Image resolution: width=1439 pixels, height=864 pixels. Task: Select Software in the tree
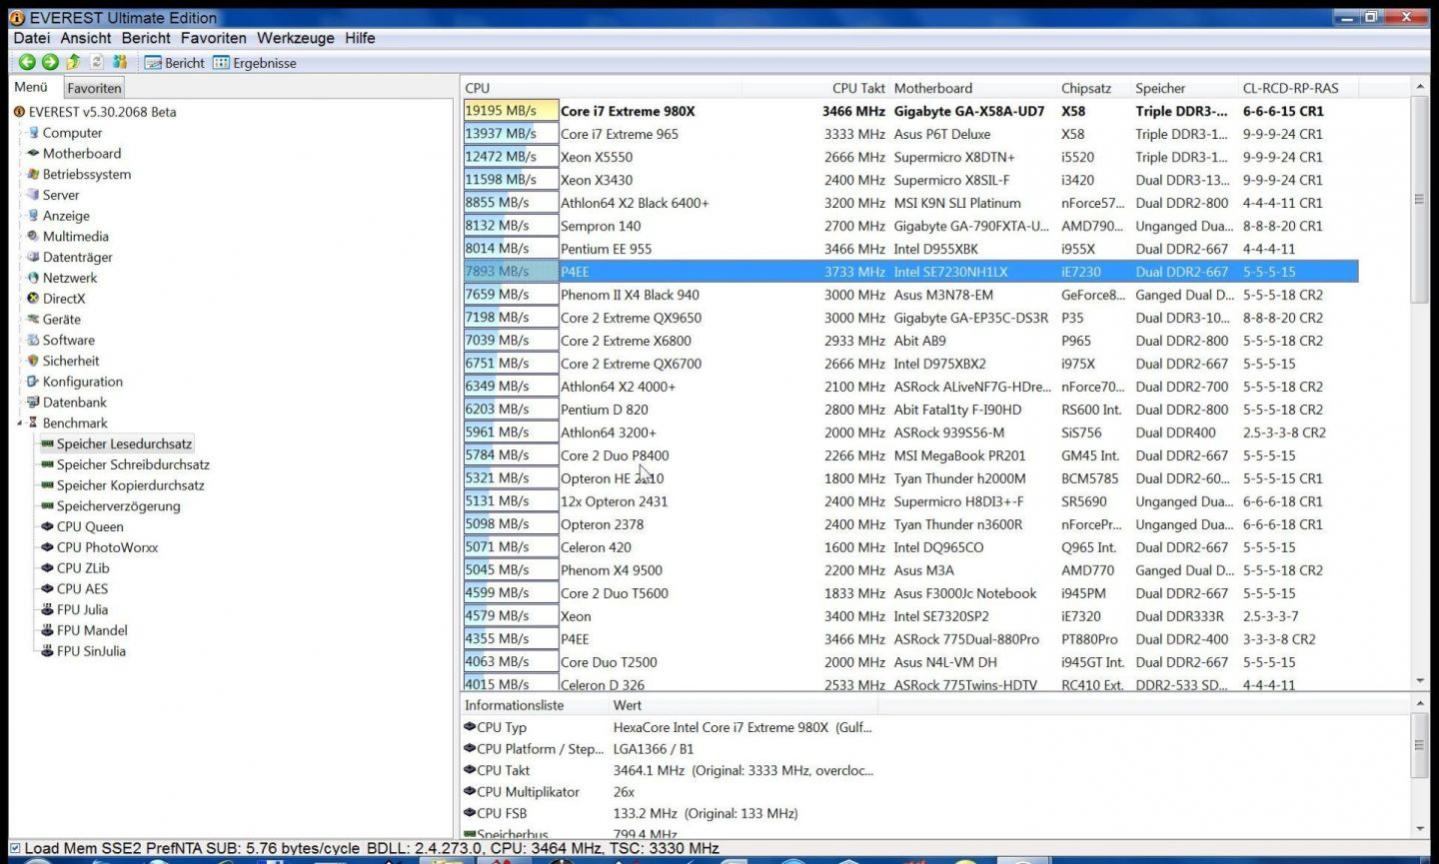click(x=61, y=340)
